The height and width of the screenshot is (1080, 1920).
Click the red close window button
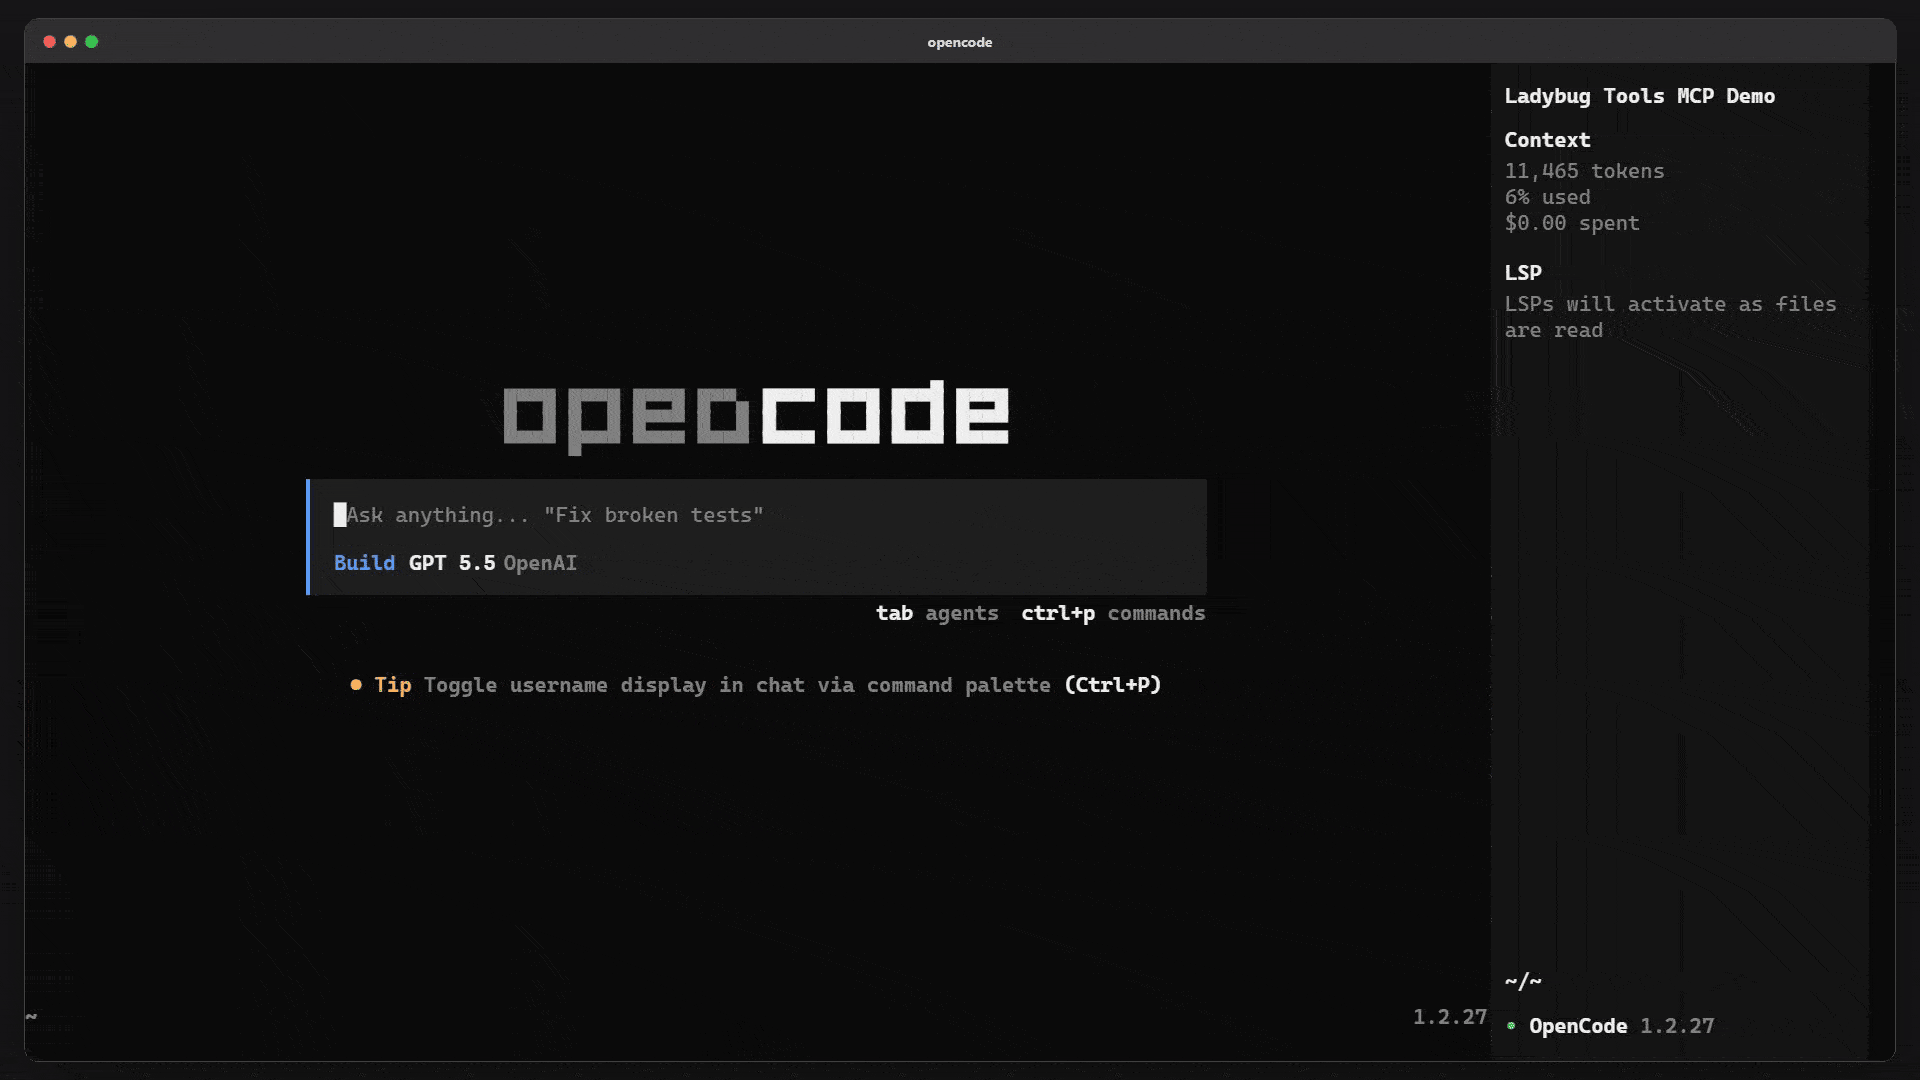point(49,42)
